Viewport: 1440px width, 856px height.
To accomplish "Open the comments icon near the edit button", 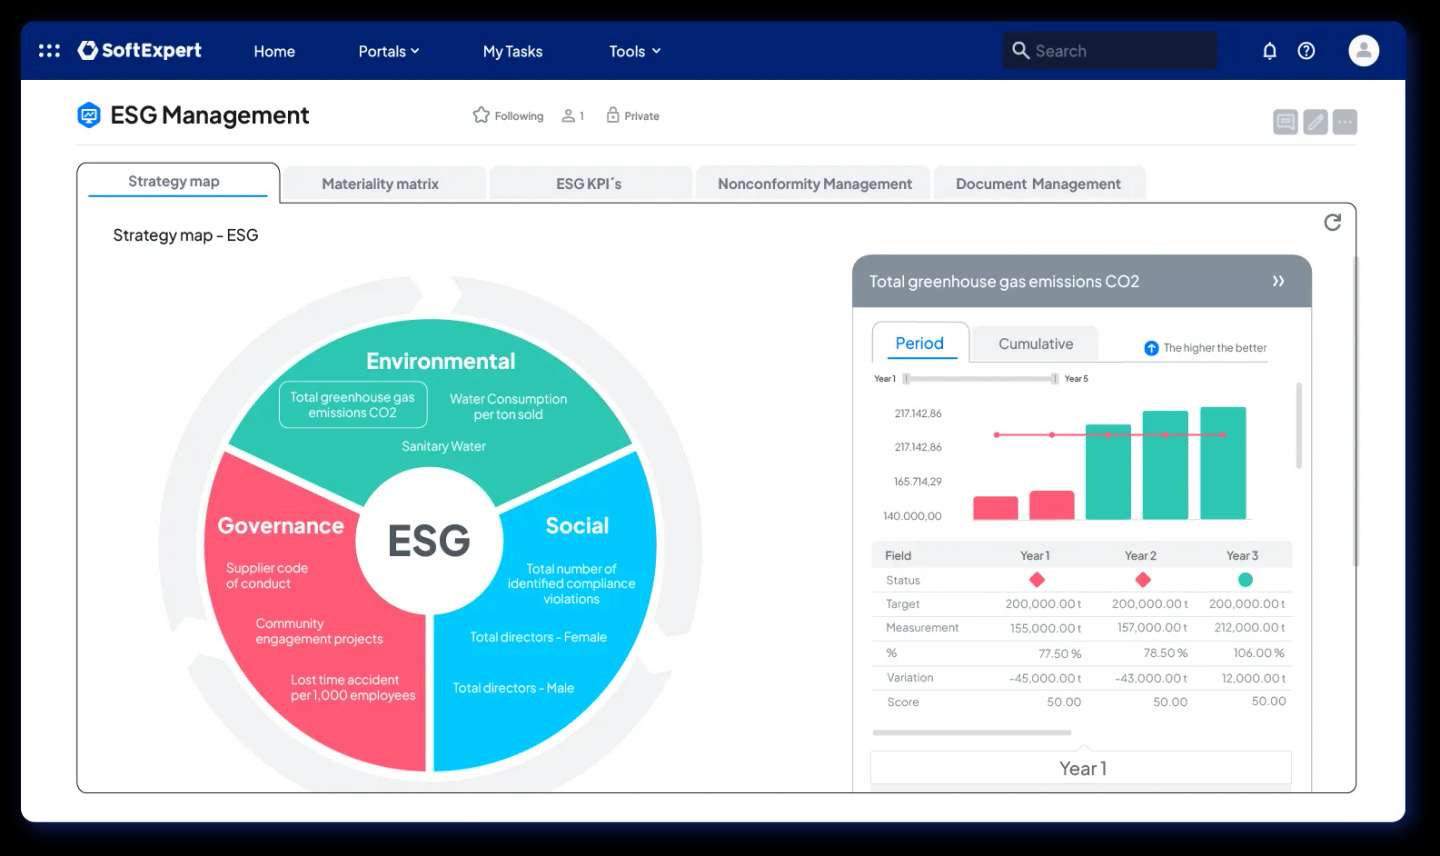I will tap(1284, 121).
